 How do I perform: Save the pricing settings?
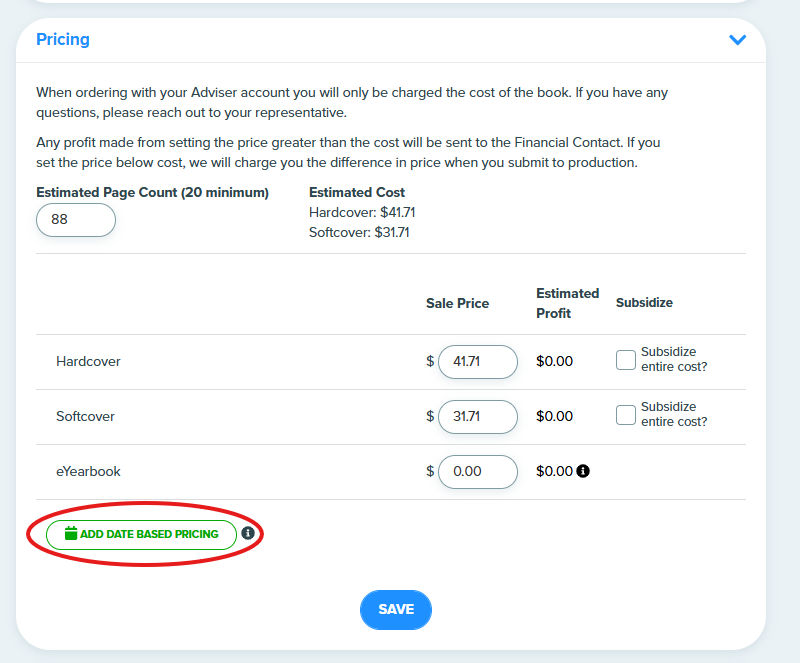pos(396,610)
